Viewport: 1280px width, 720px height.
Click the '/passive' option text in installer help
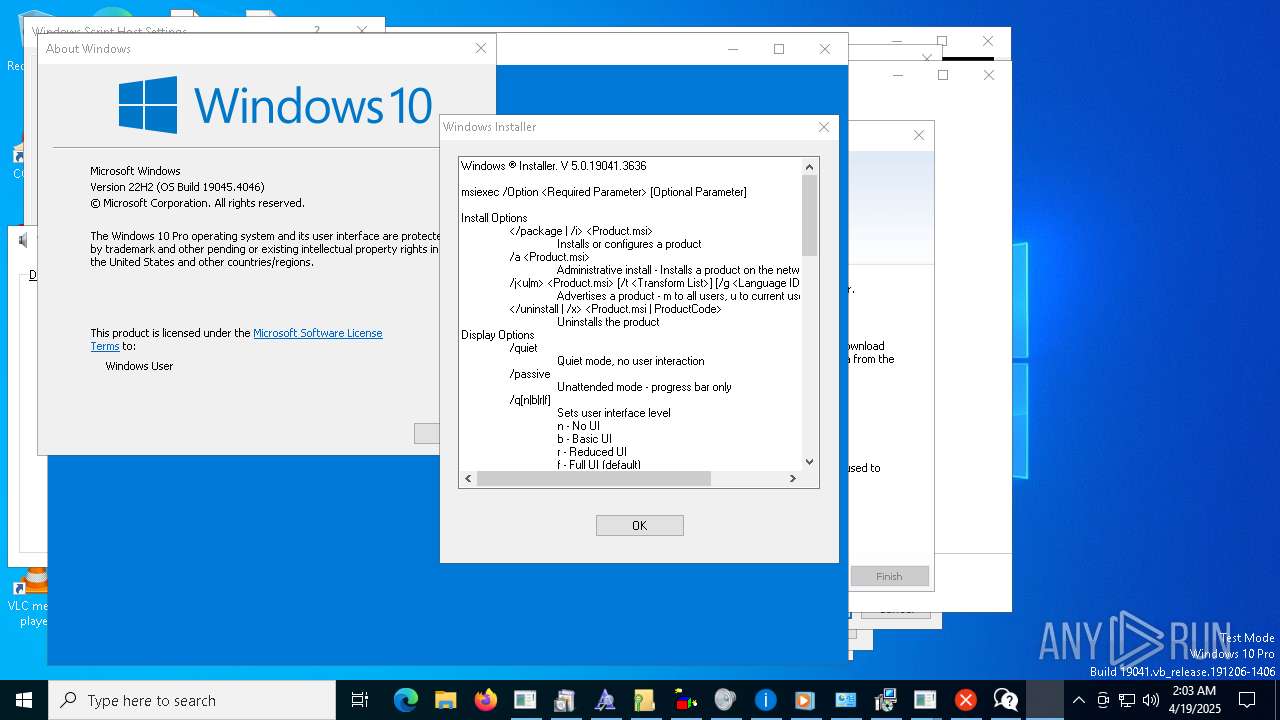pyautogui.click(x=530, y=374)
